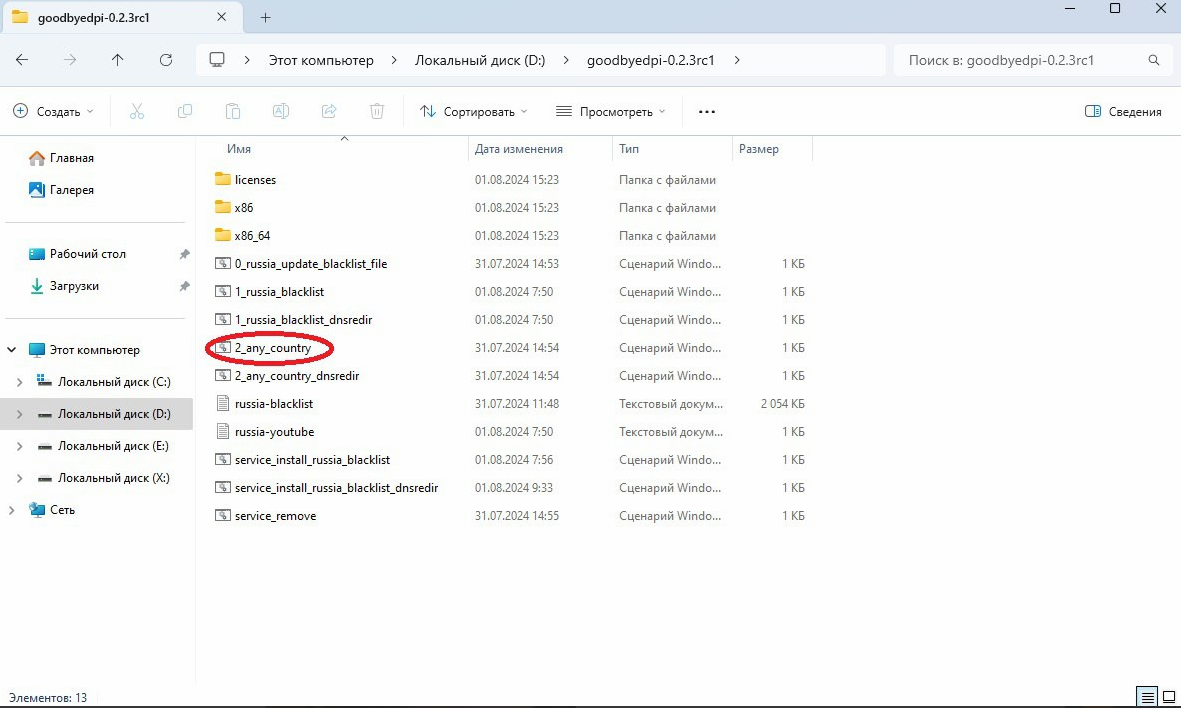The height and width of the screenshot is (708, 1181).
Task: Select the russia-youtube text file
Action: coord(274,432)
